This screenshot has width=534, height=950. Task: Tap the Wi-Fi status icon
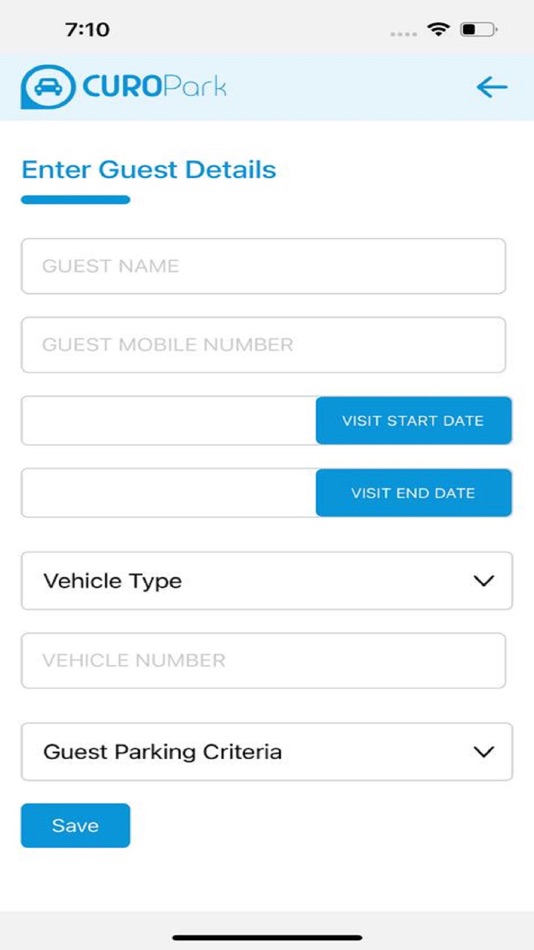coord(438,29)
